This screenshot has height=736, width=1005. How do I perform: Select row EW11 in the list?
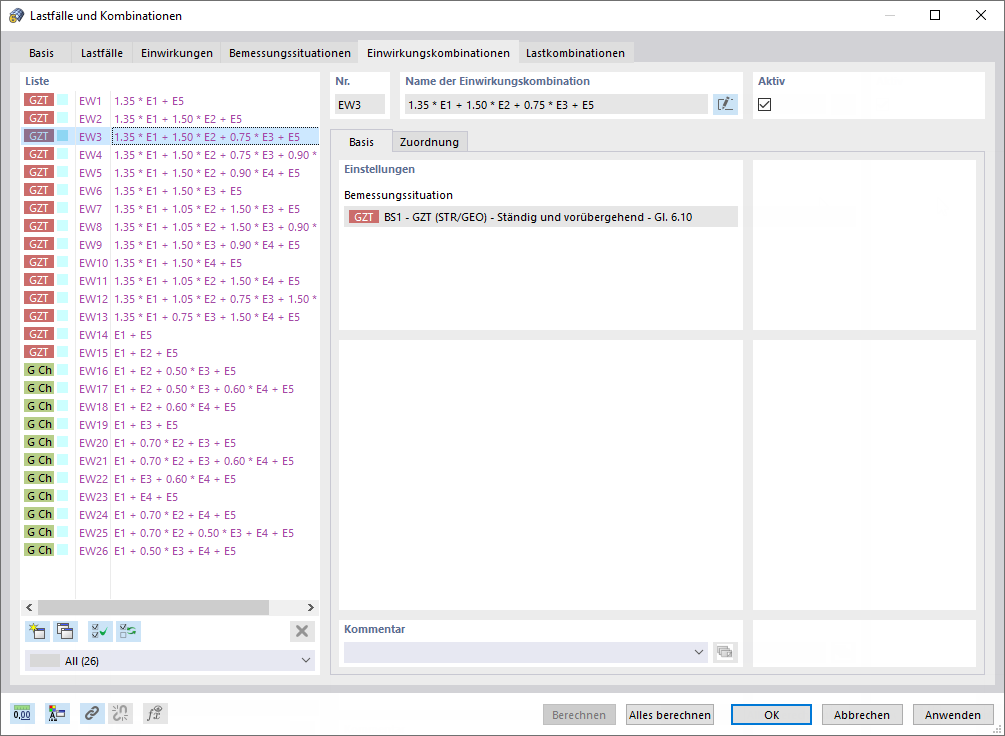[x=170, y=280]
